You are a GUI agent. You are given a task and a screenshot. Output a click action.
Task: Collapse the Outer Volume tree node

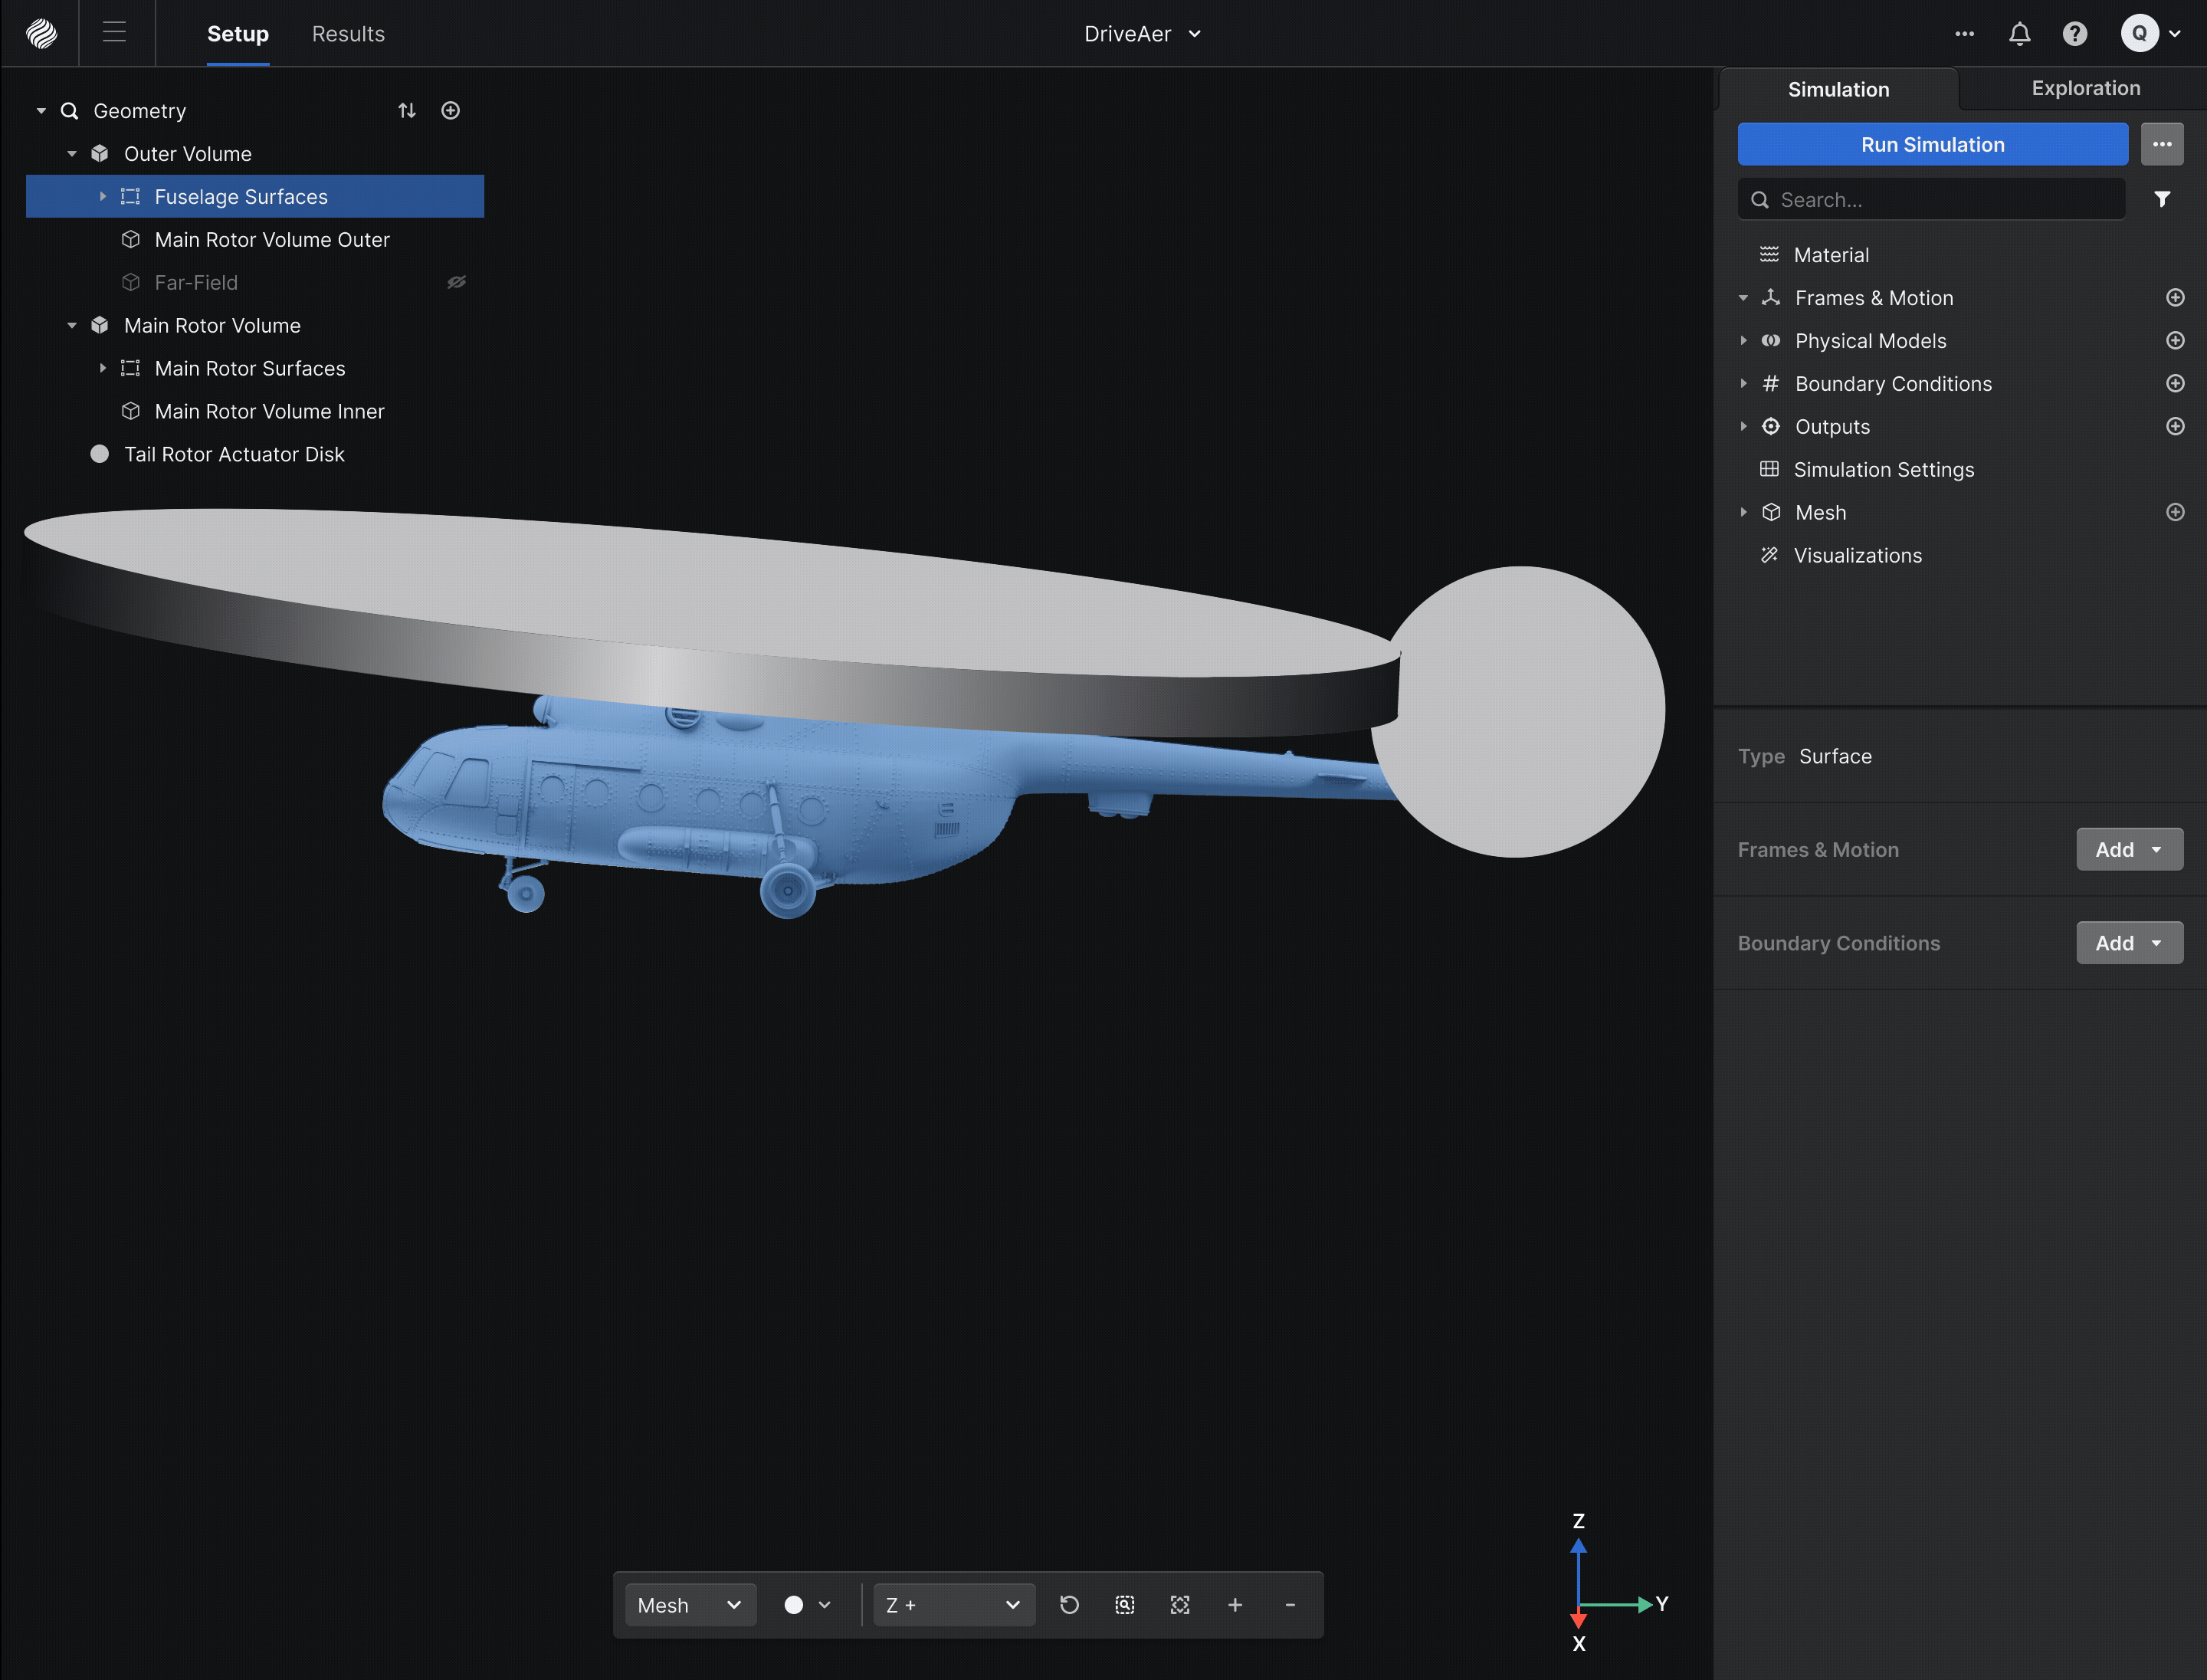click(x=72, y=154)
